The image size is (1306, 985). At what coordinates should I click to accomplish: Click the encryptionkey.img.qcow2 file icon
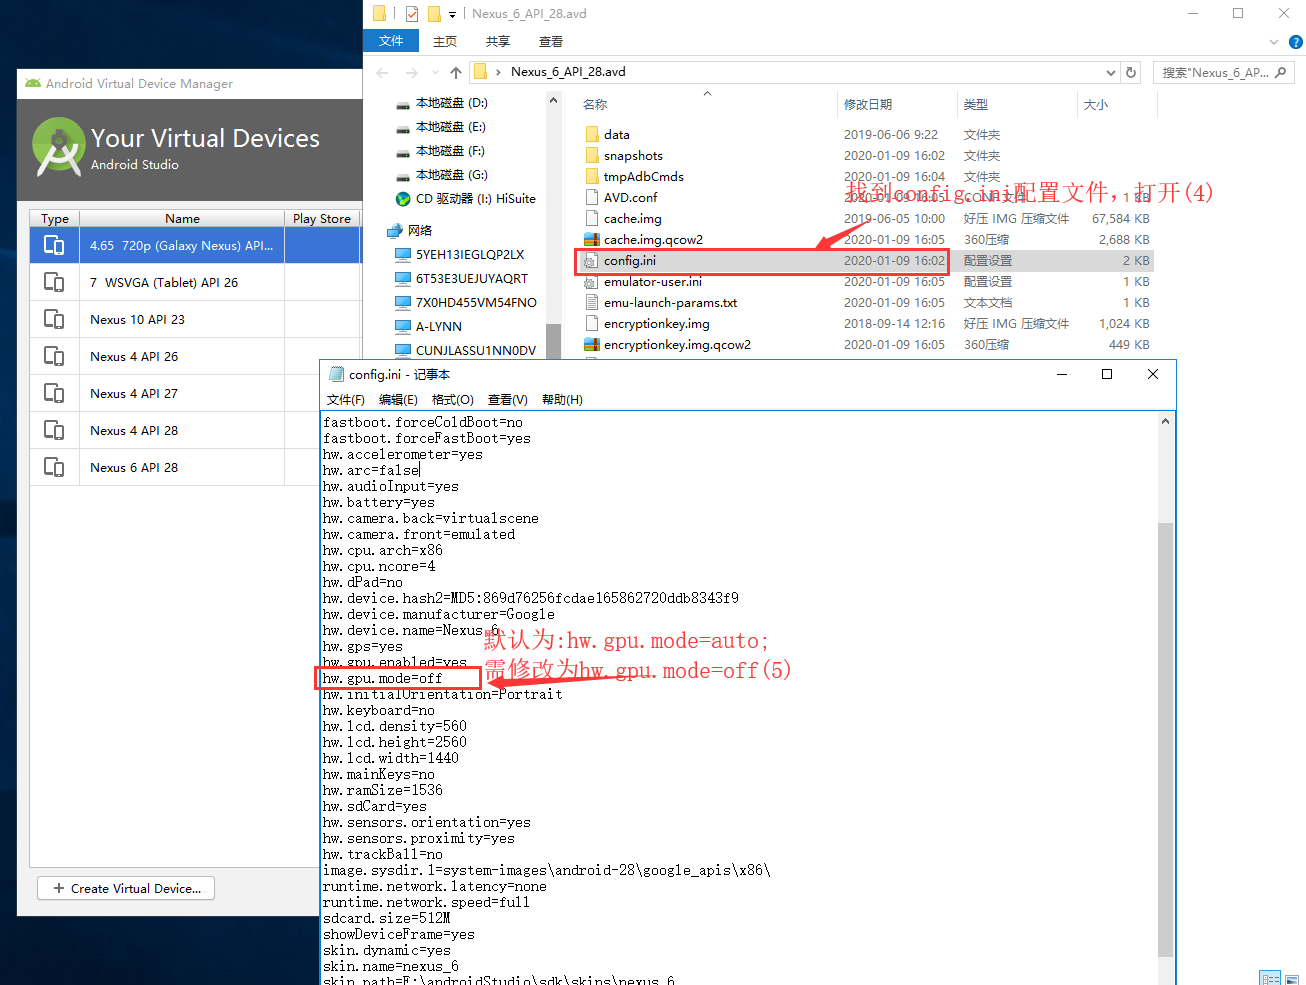(x=591, y=345)
